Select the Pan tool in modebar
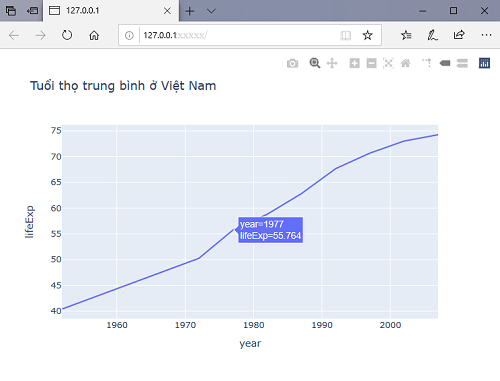The width and height of the screenshot is (500, 381). (332, 63)
